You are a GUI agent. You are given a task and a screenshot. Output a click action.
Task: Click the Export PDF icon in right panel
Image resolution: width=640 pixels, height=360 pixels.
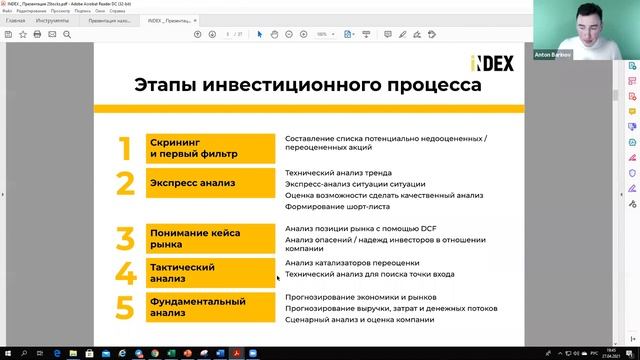coord(632,66)
